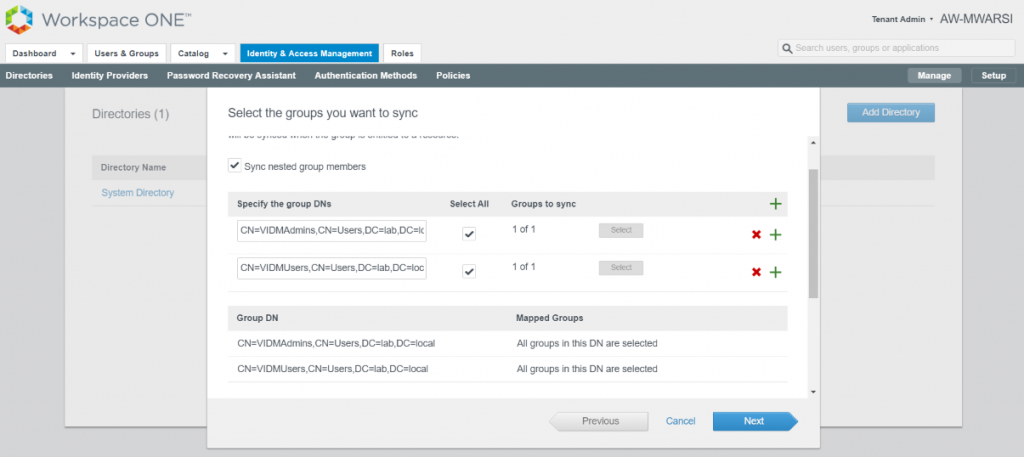Open the Users & Groups tab

pos(127,54)
